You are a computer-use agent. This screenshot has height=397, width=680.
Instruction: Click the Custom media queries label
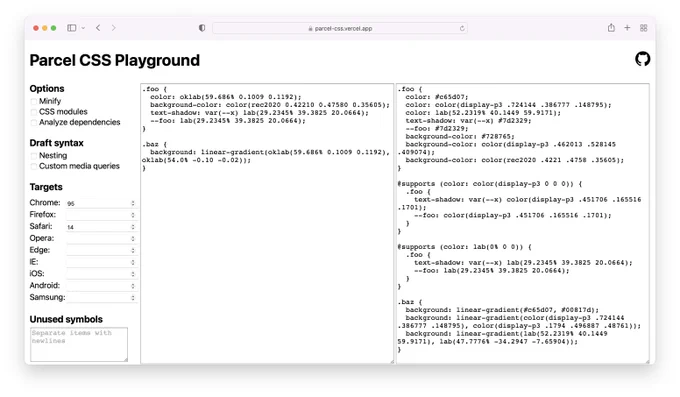79,166
